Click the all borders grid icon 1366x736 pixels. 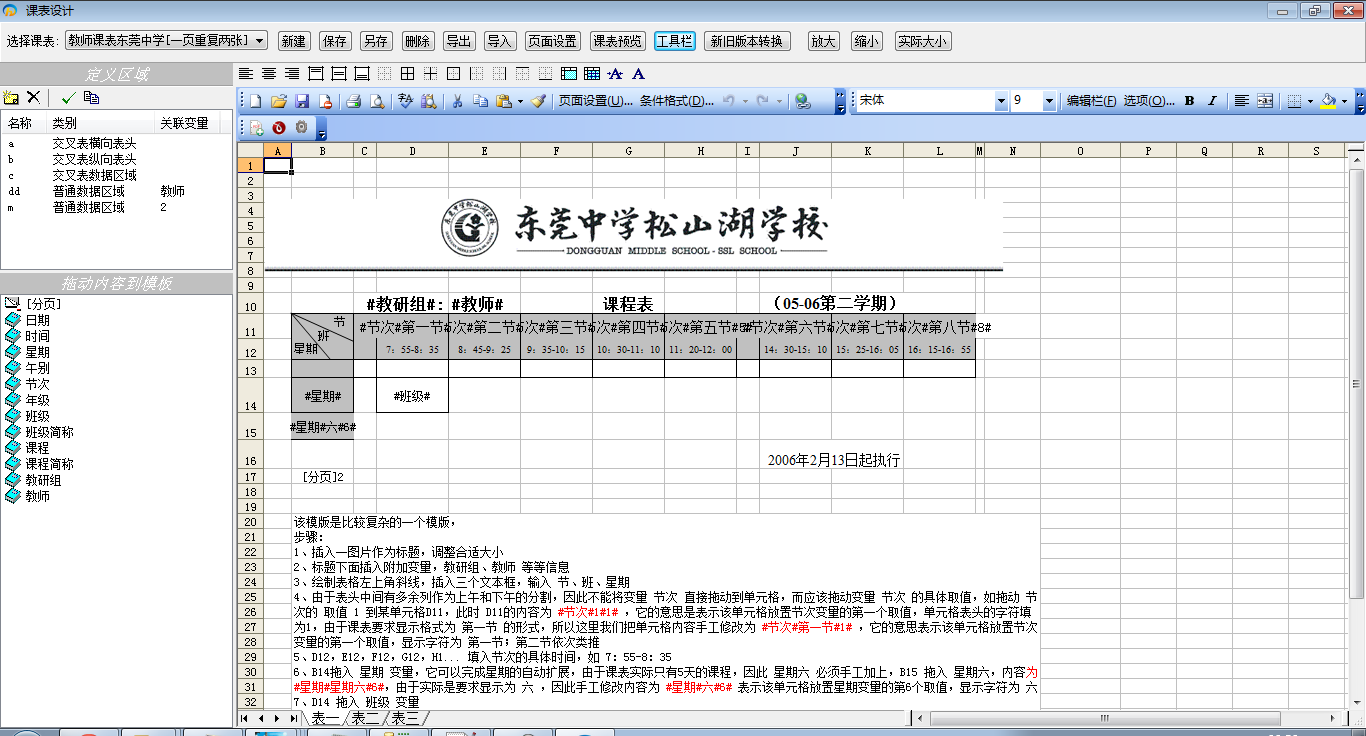407,74
